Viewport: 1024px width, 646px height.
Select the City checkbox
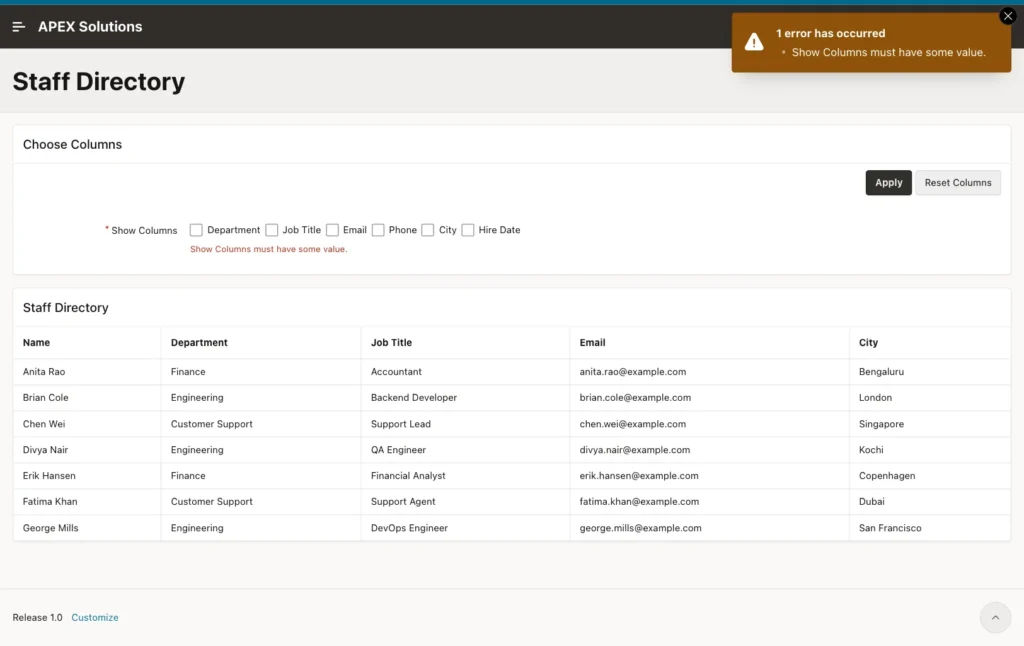(428, 230)
